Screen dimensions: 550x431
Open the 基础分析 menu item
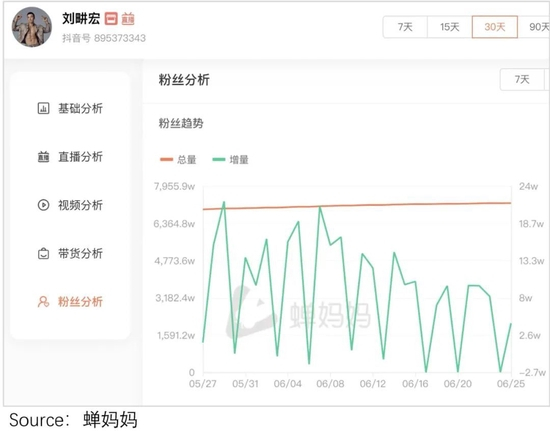pyautogui.click(x=70, y=108)
